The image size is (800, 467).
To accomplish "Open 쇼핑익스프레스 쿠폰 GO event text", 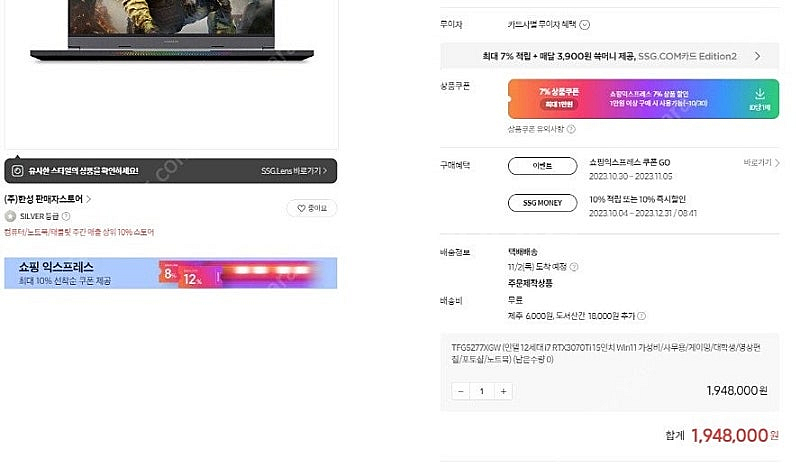I will click(630, 162).
